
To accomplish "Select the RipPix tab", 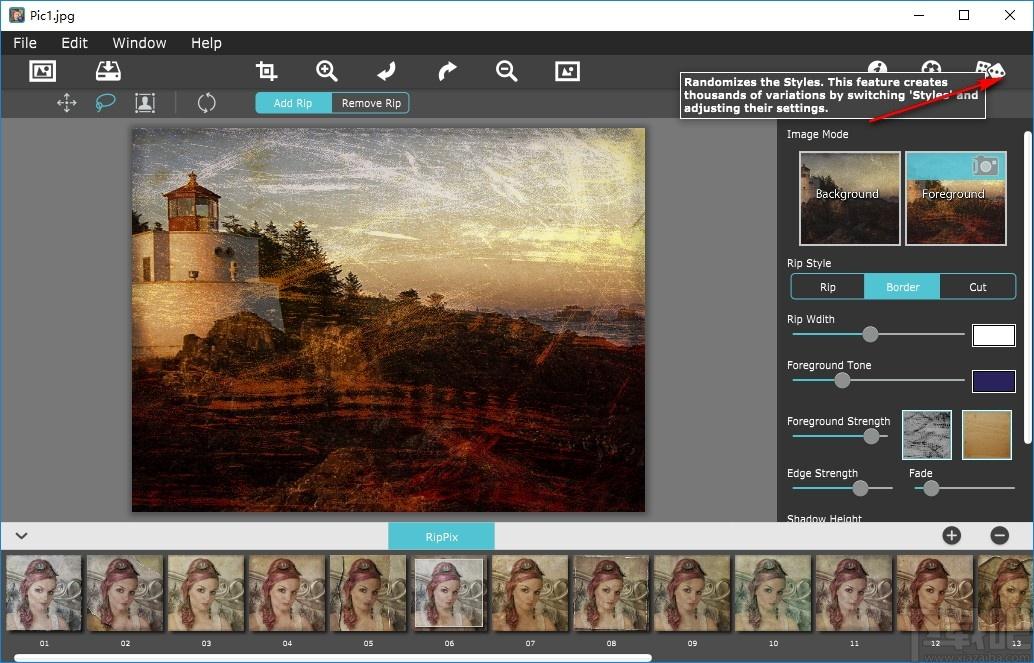I will pyautogui.click(x=441, y=536).
